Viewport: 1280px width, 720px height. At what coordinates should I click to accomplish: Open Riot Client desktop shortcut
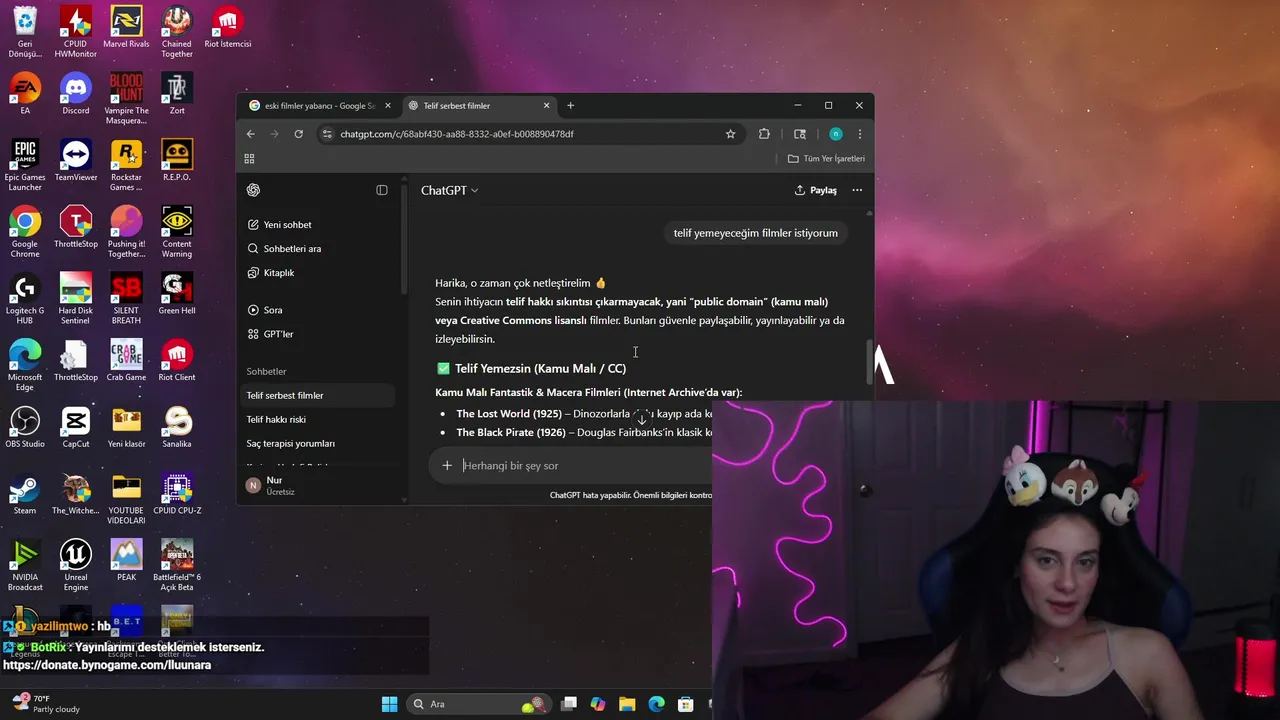(x=177, y=361)
